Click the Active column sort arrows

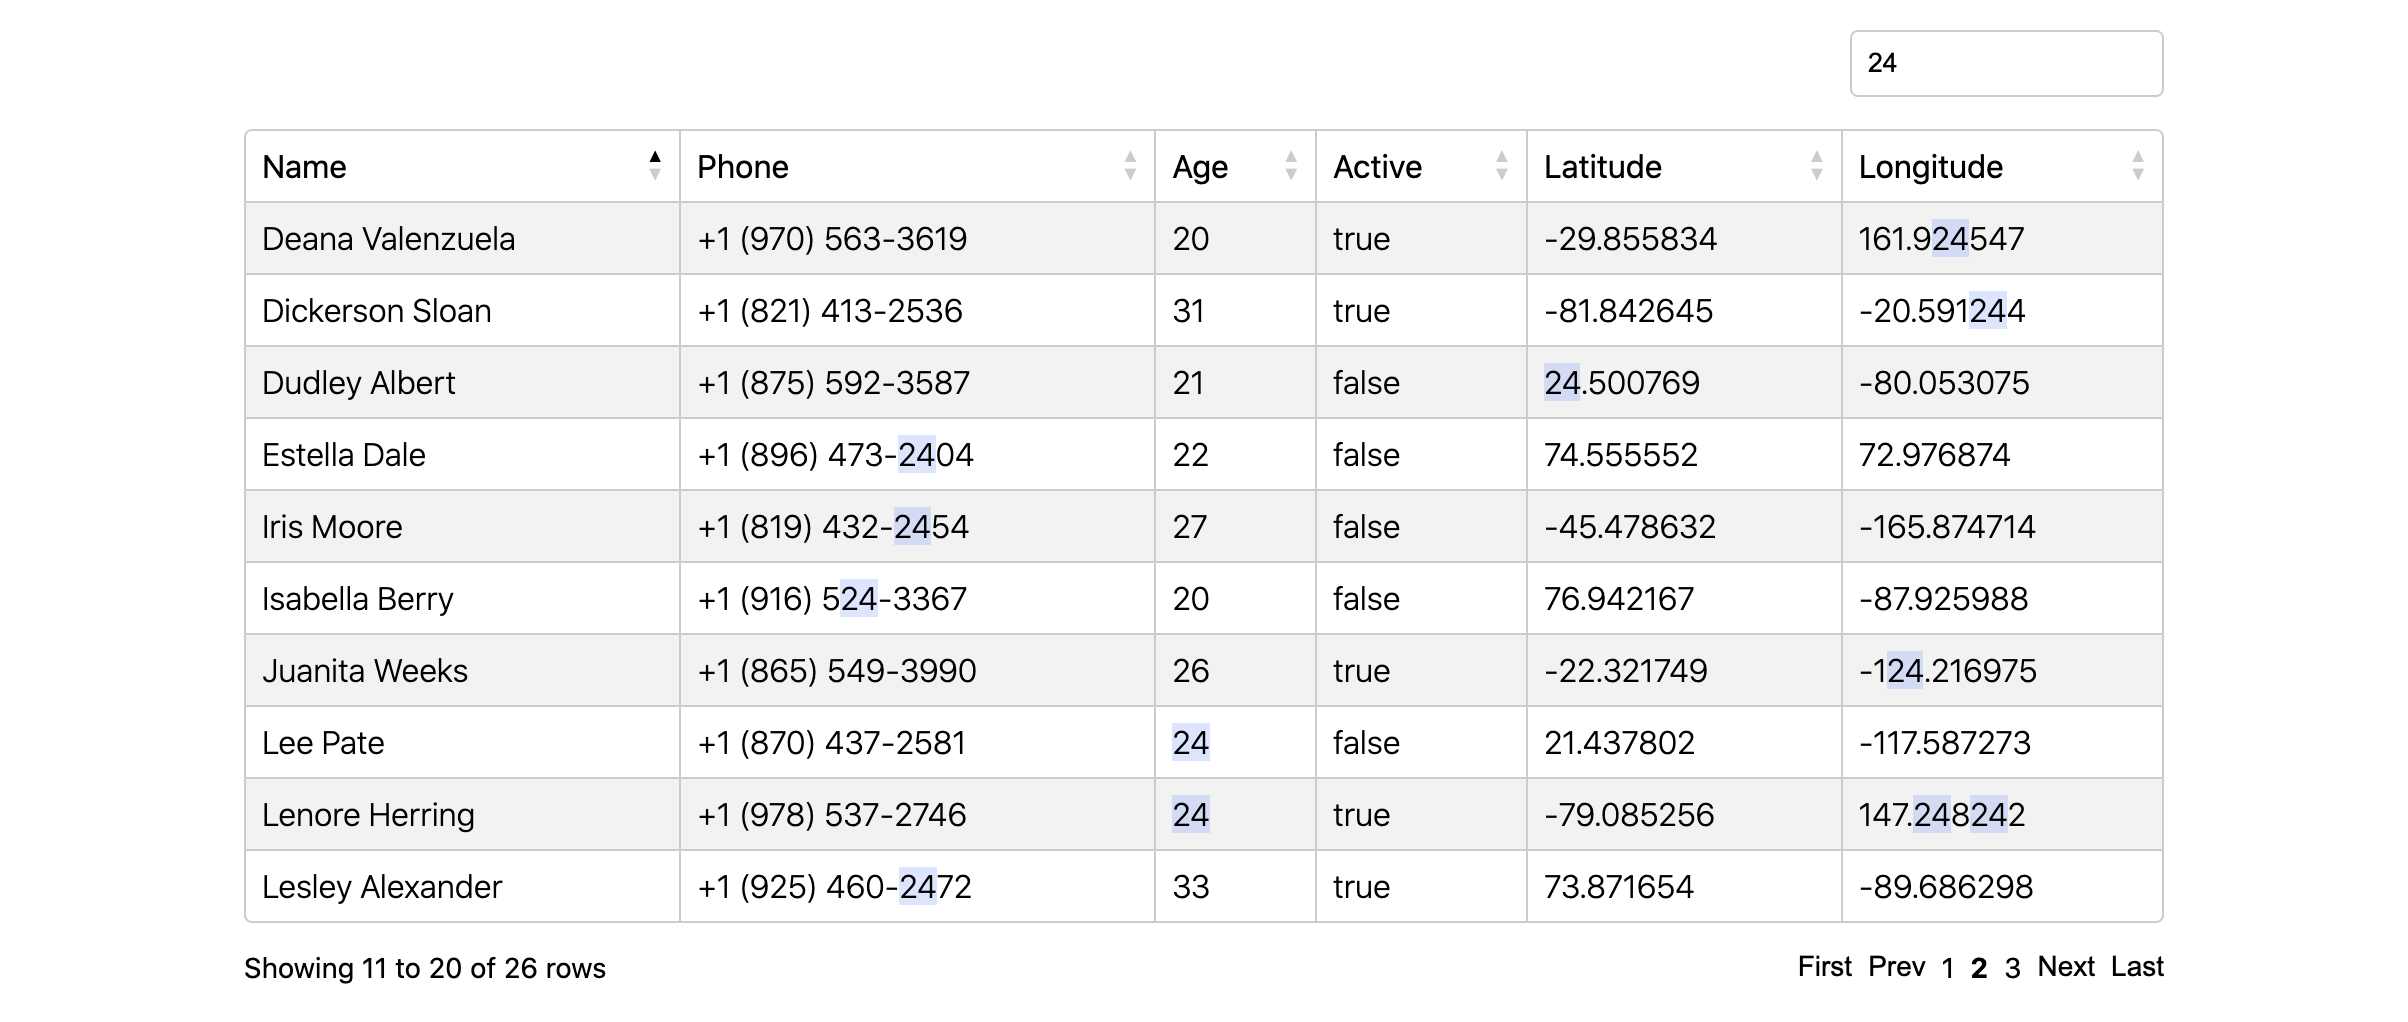(1502, 166)
